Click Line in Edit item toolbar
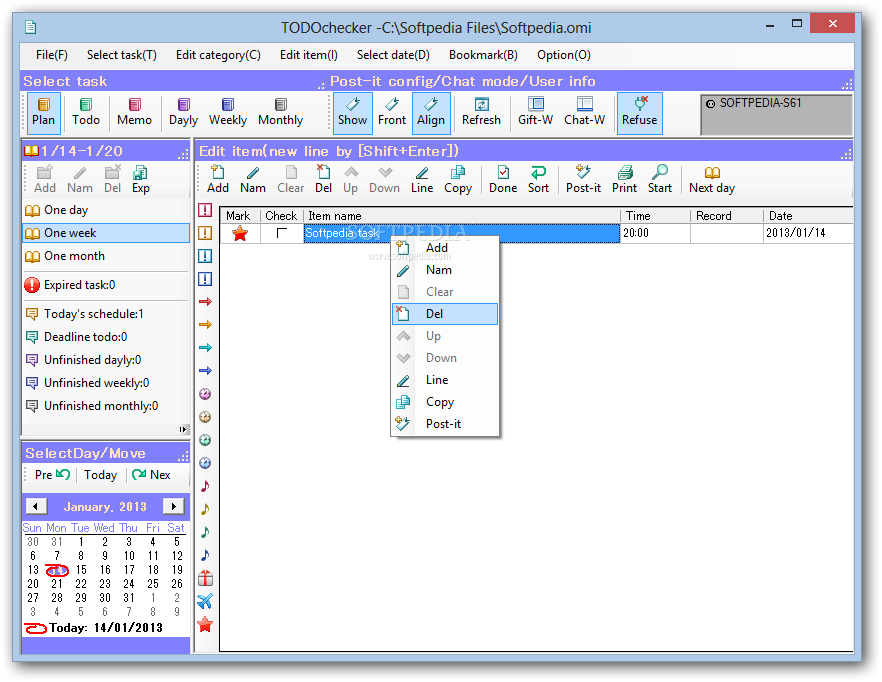Screen dimensions: 882x682 tap(422, 180)
